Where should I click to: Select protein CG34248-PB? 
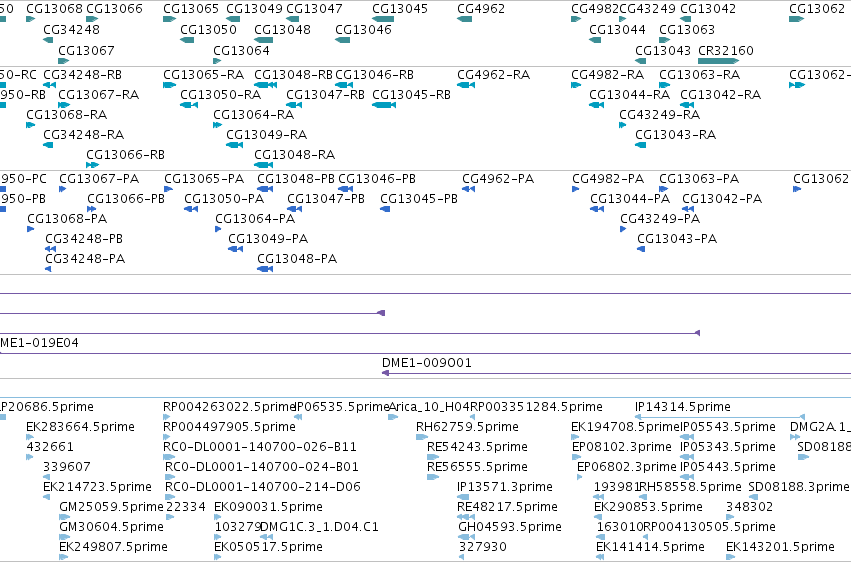pos(84,239)
